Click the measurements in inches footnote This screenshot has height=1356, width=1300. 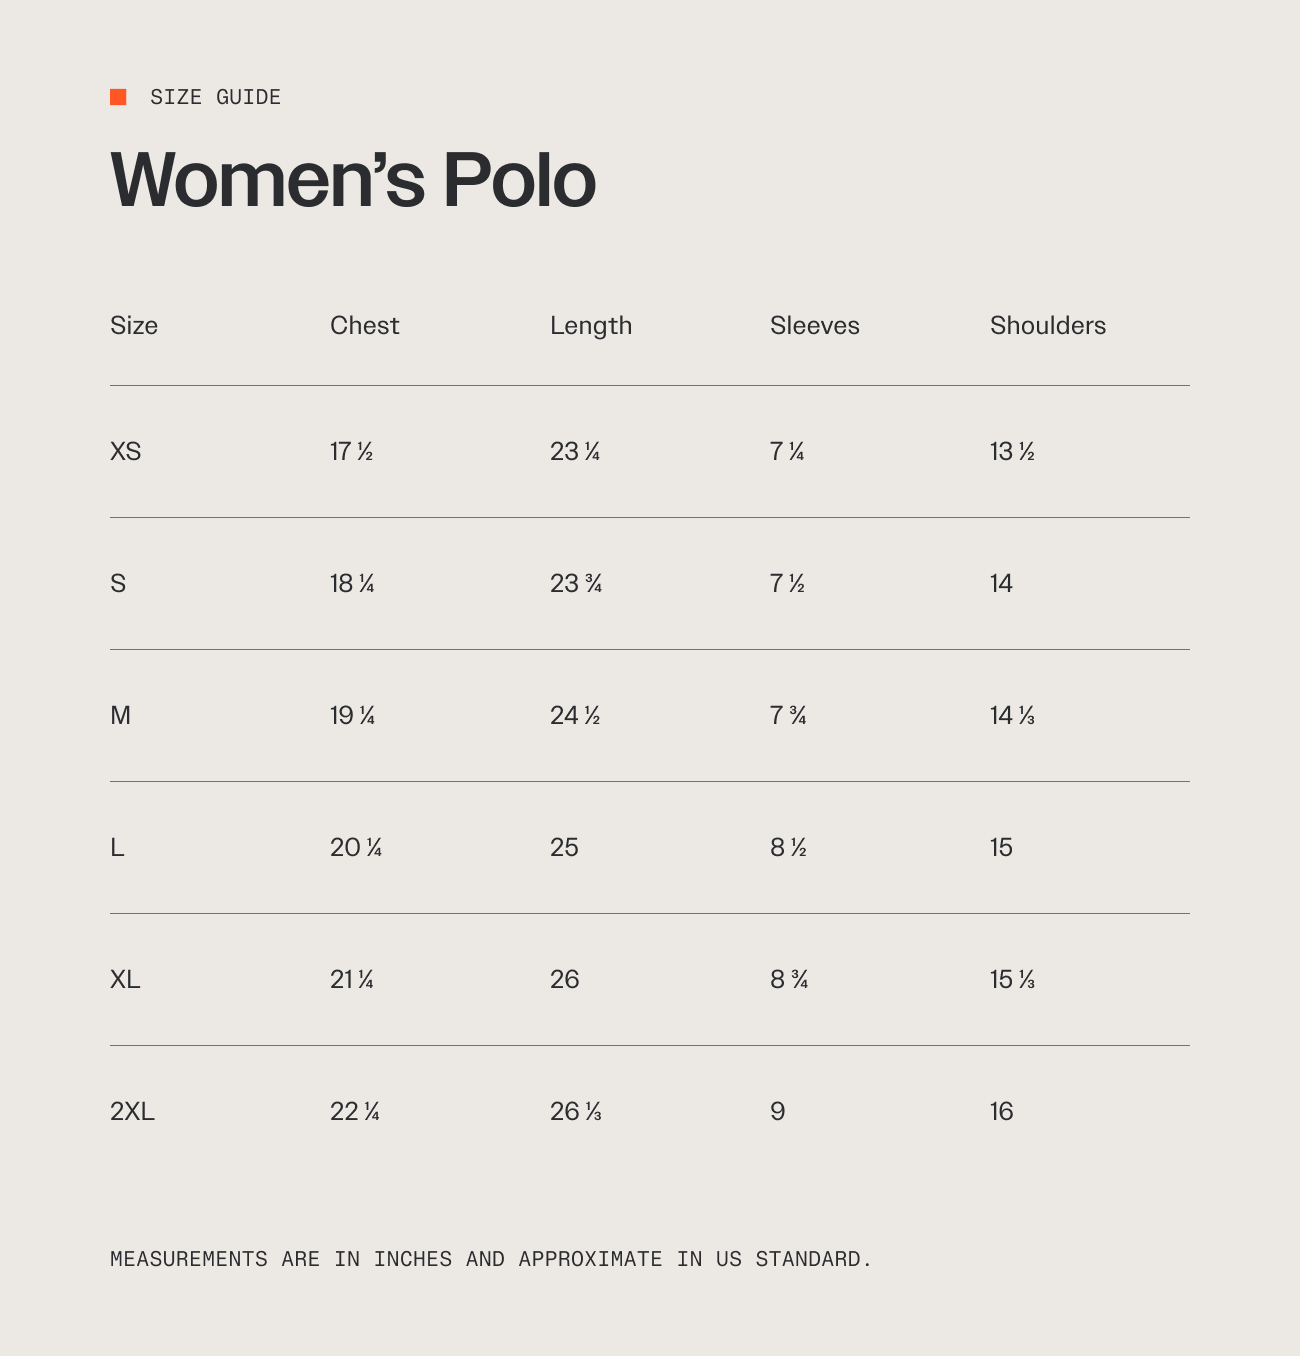click(x=491, y=1259)
